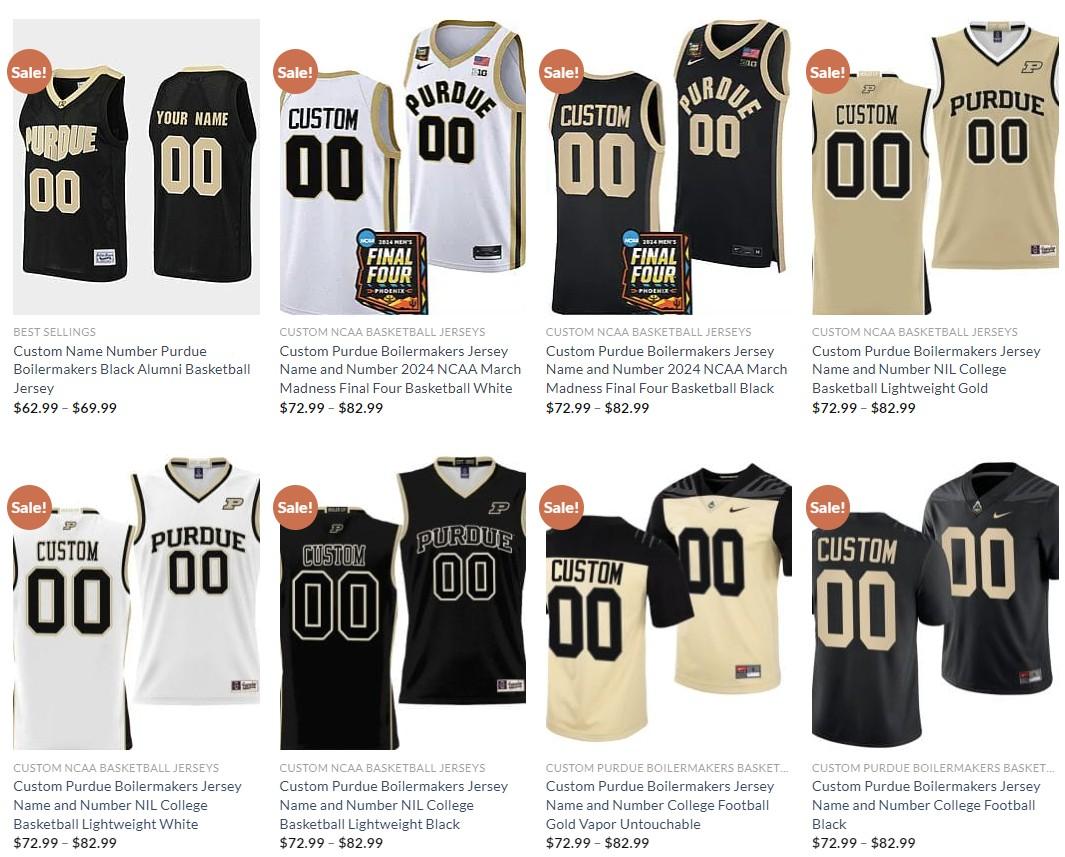Open the Gold Vapor Untouchable football jersey image
Screen dimensions: 1065x857
pos(669,602)
